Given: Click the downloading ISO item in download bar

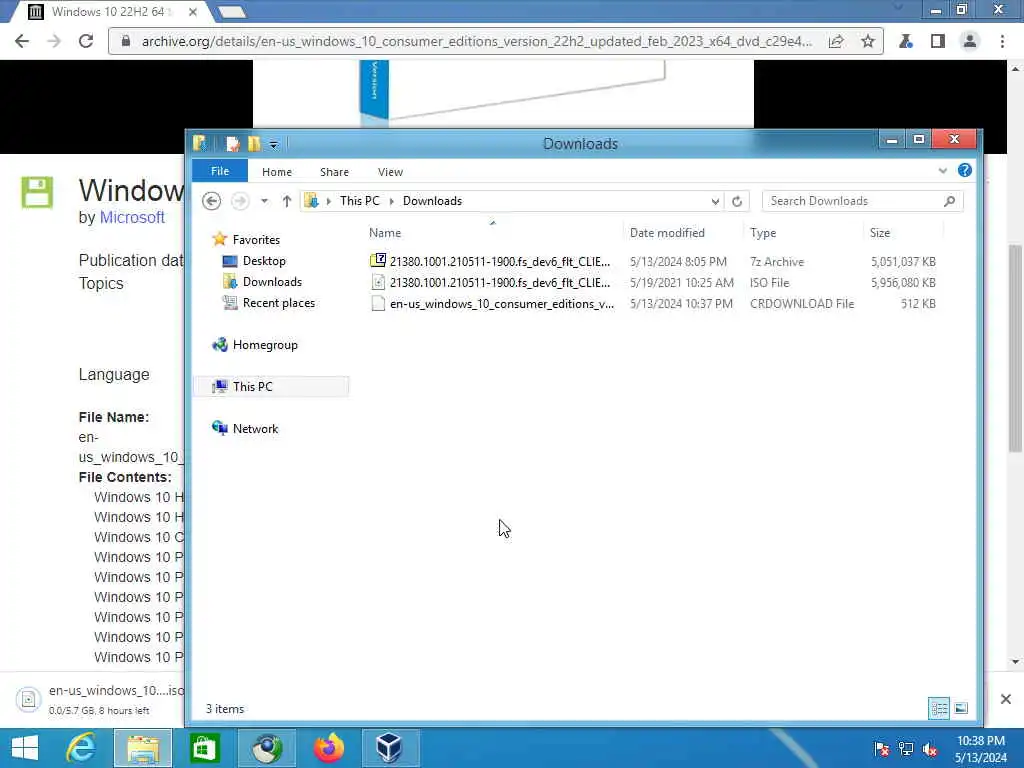Looking at the screenshot, I should [98, 699].
